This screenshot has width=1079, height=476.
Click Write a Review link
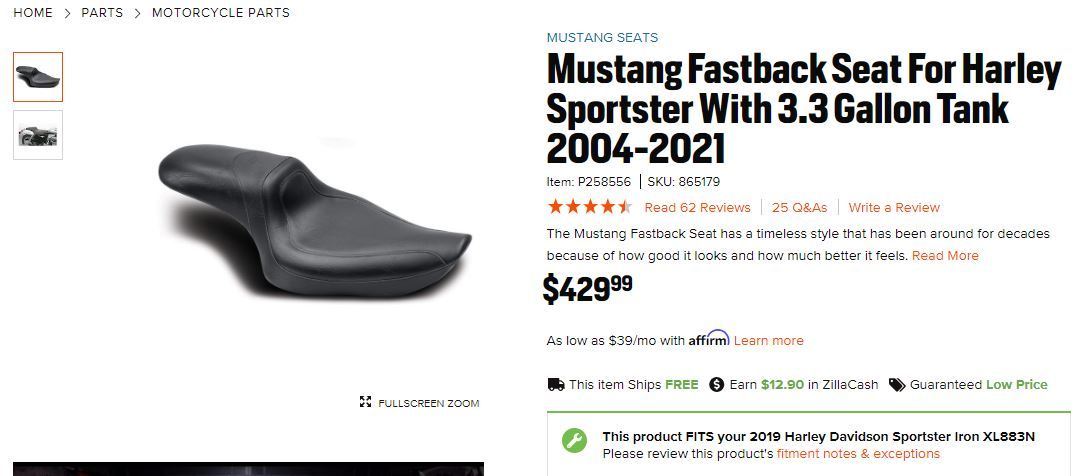click(894, 208)
